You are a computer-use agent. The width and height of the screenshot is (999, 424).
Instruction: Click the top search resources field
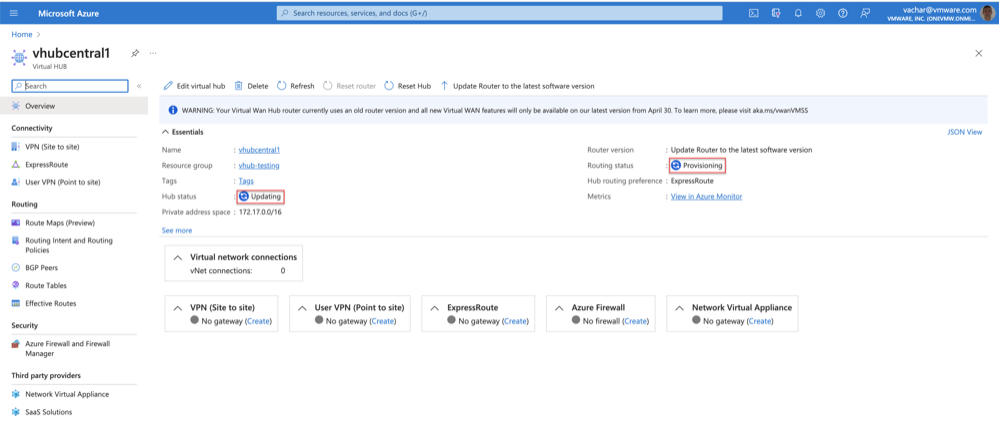click(499, 13)
